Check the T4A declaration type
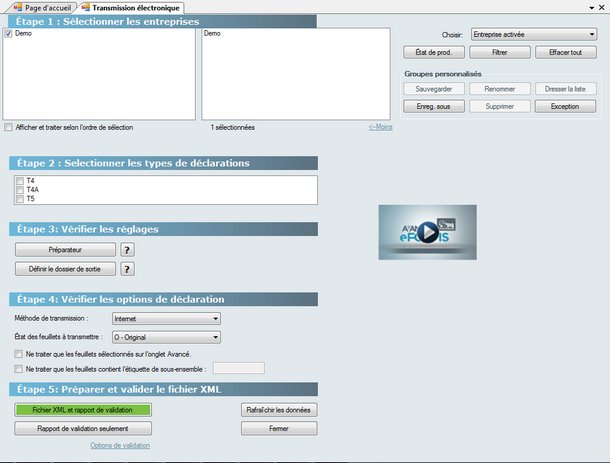Screen dimensions: 610x463 [20, 190]
